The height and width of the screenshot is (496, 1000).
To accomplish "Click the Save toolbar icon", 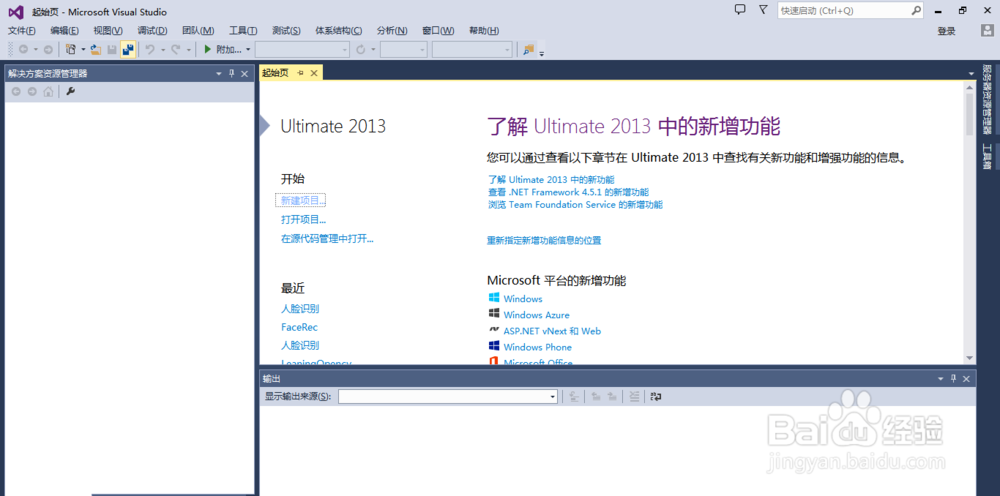I will [112, 49].
